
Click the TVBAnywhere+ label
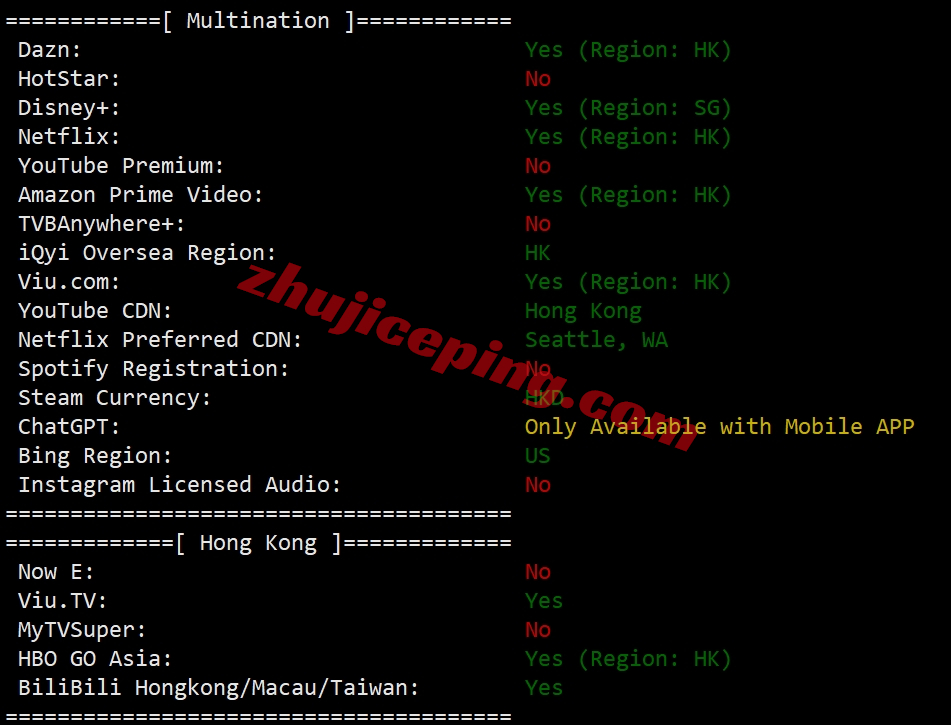click(x=101, y=224)
